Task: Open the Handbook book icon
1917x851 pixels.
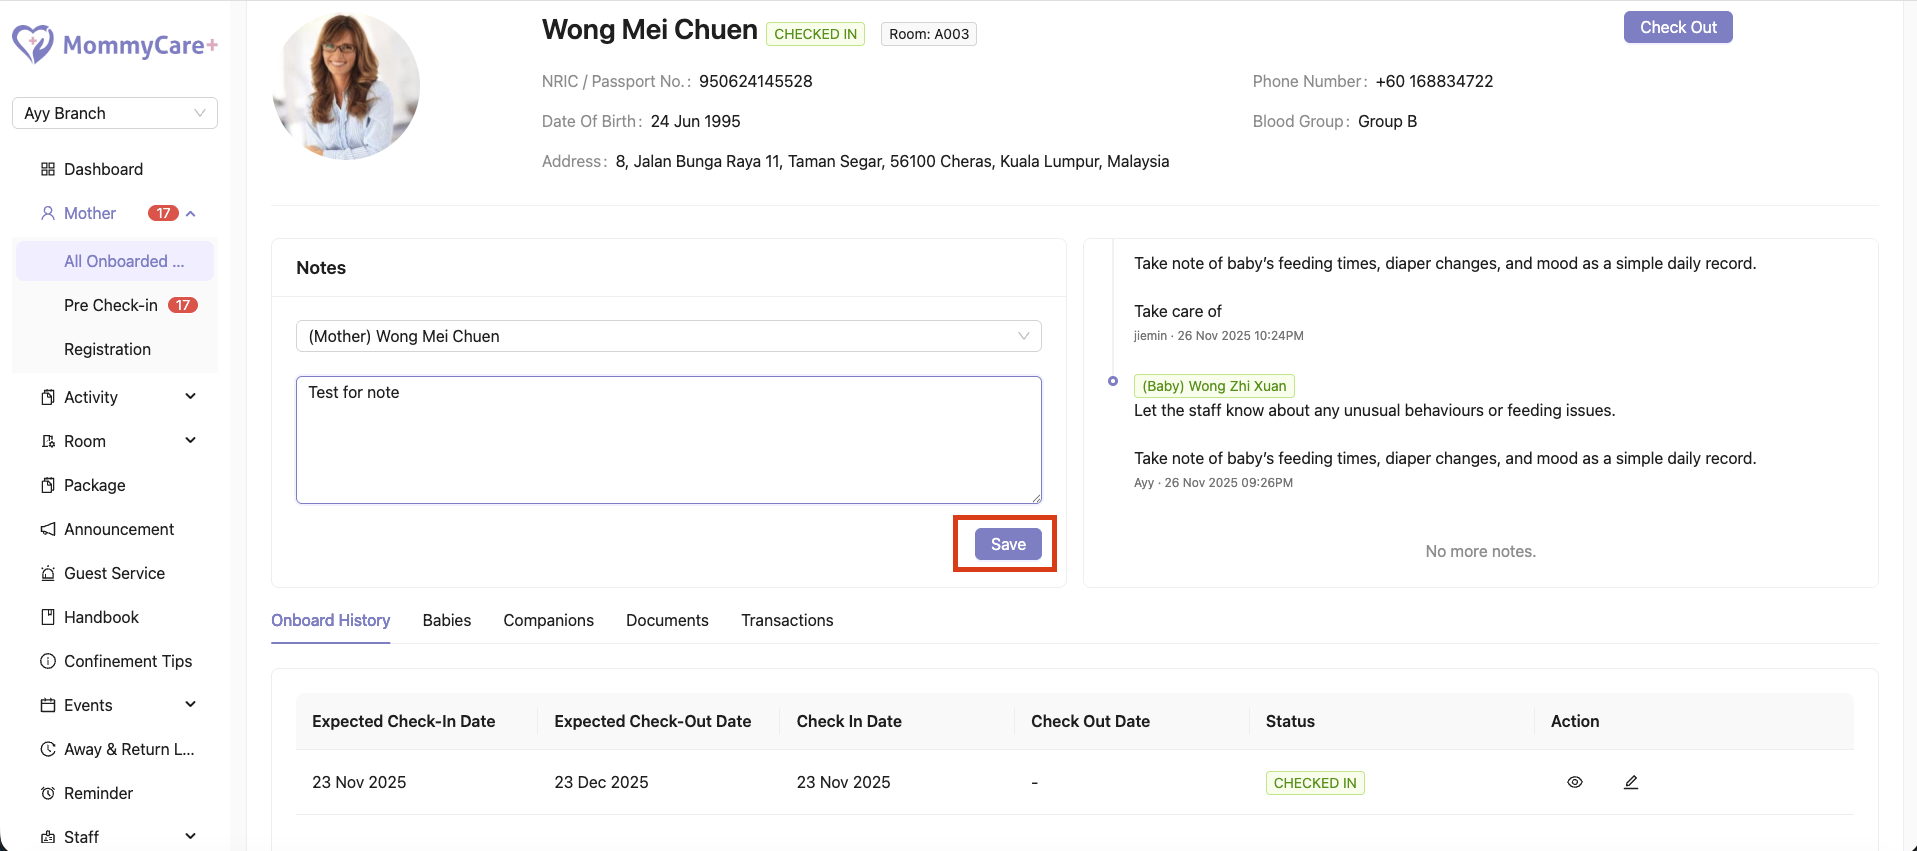Action: click(x=47, y=617)
